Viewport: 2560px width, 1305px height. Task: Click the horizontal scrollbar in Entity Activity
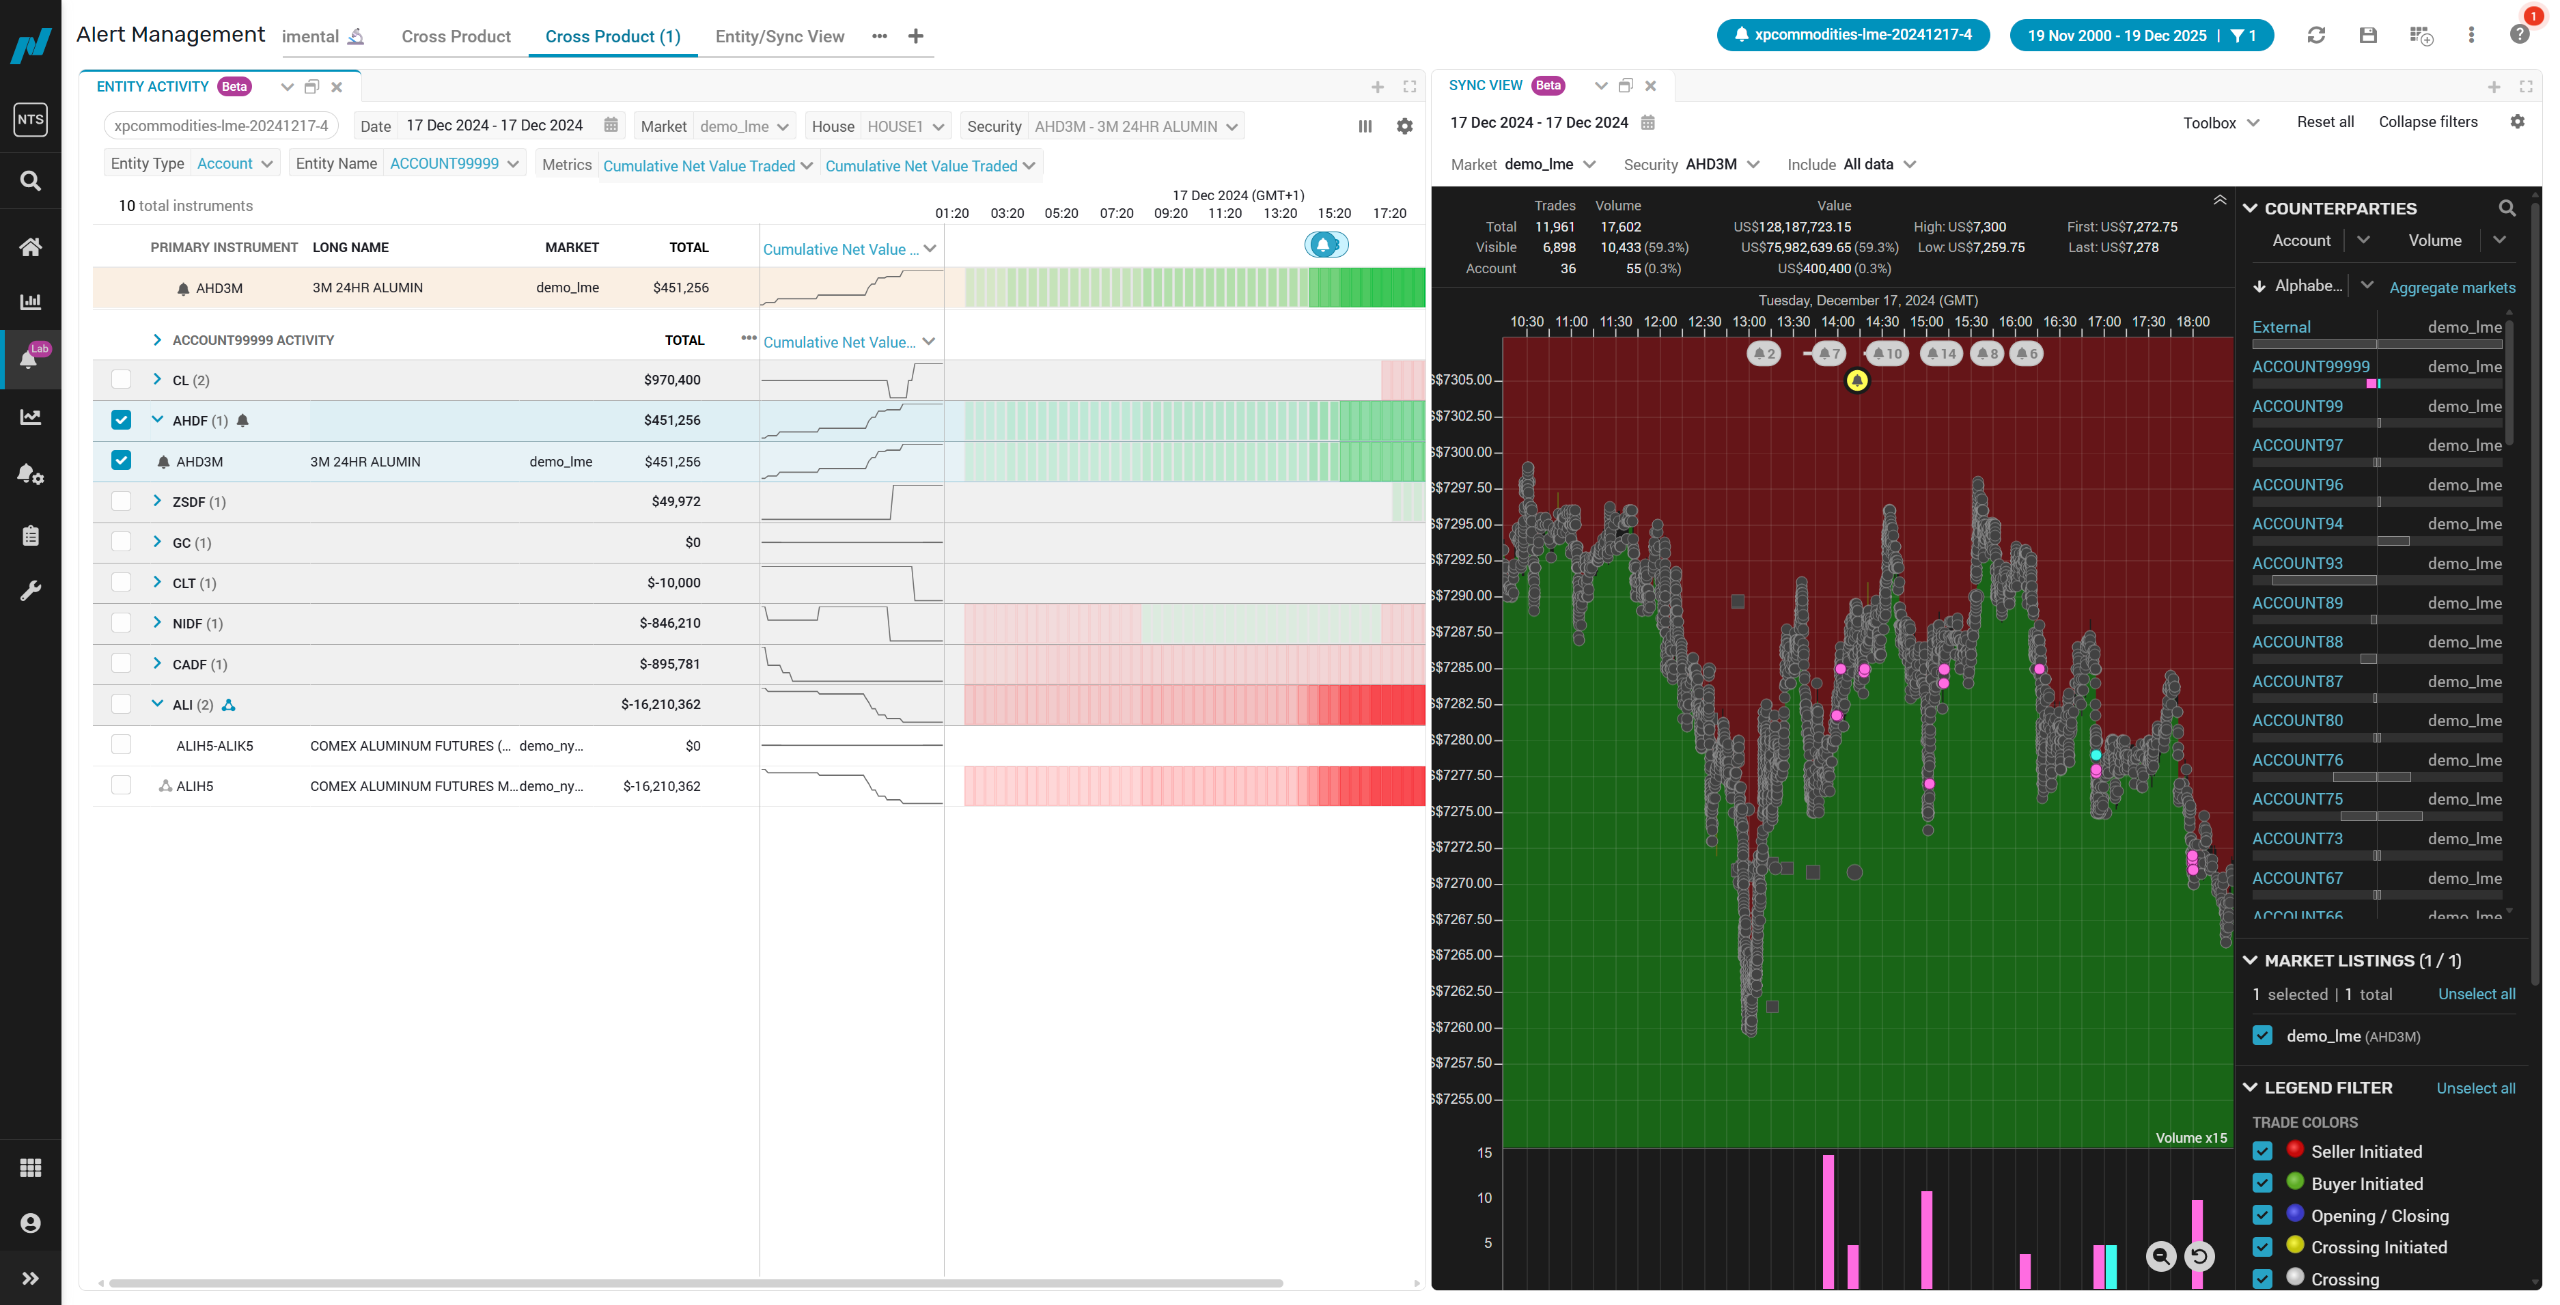click(695, 1283)
